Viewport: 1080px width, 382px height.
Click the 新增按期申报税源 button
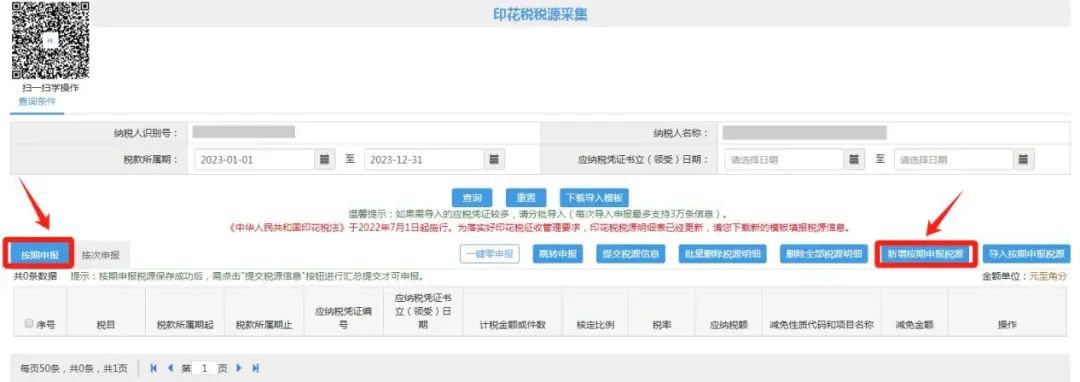tap(926, 254)
